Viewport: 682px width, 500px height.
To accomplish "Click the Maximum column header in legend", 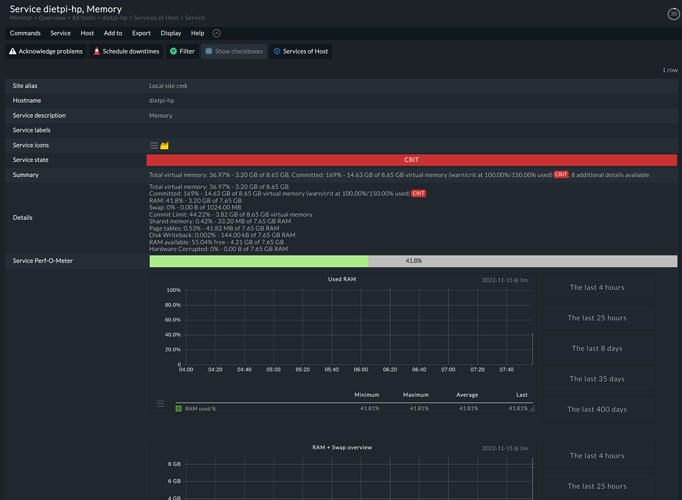I will click(x=415, y=395).
